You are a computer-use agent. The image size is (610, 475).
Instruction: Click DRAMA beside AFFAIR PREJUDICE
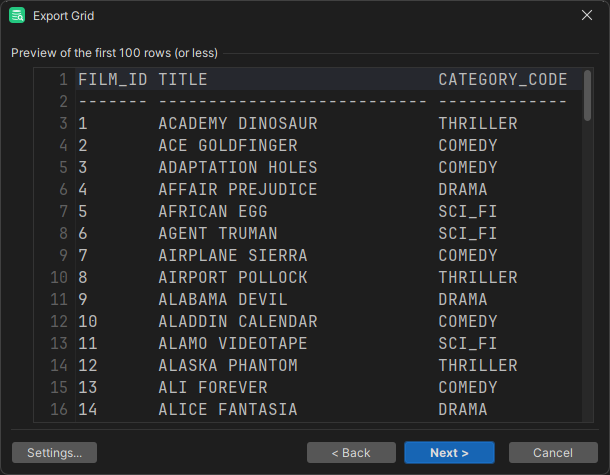(x=462, y=190)
